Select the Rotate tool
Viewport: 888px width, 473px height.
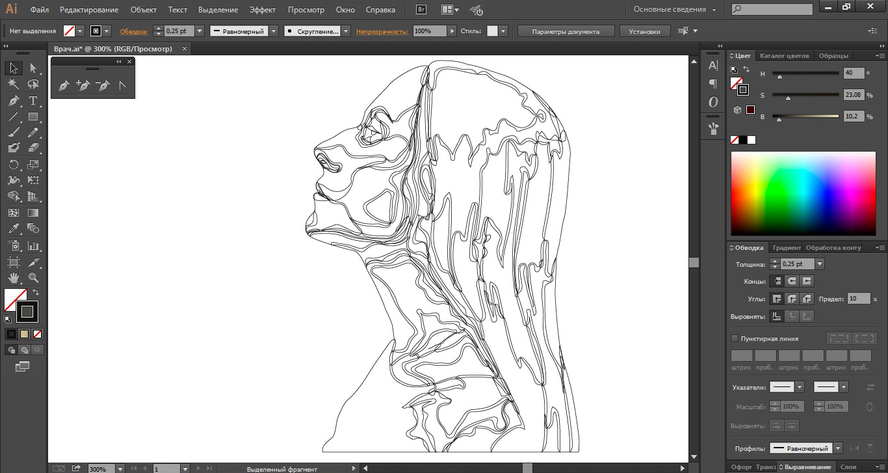pos(14,165)
